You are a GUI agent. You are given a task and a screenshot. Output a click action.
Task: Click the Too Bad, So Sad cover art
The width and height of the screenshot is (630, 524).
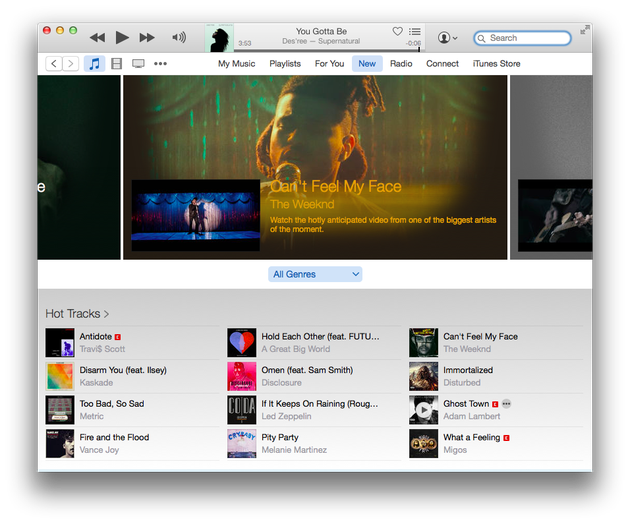click(60, 410)
